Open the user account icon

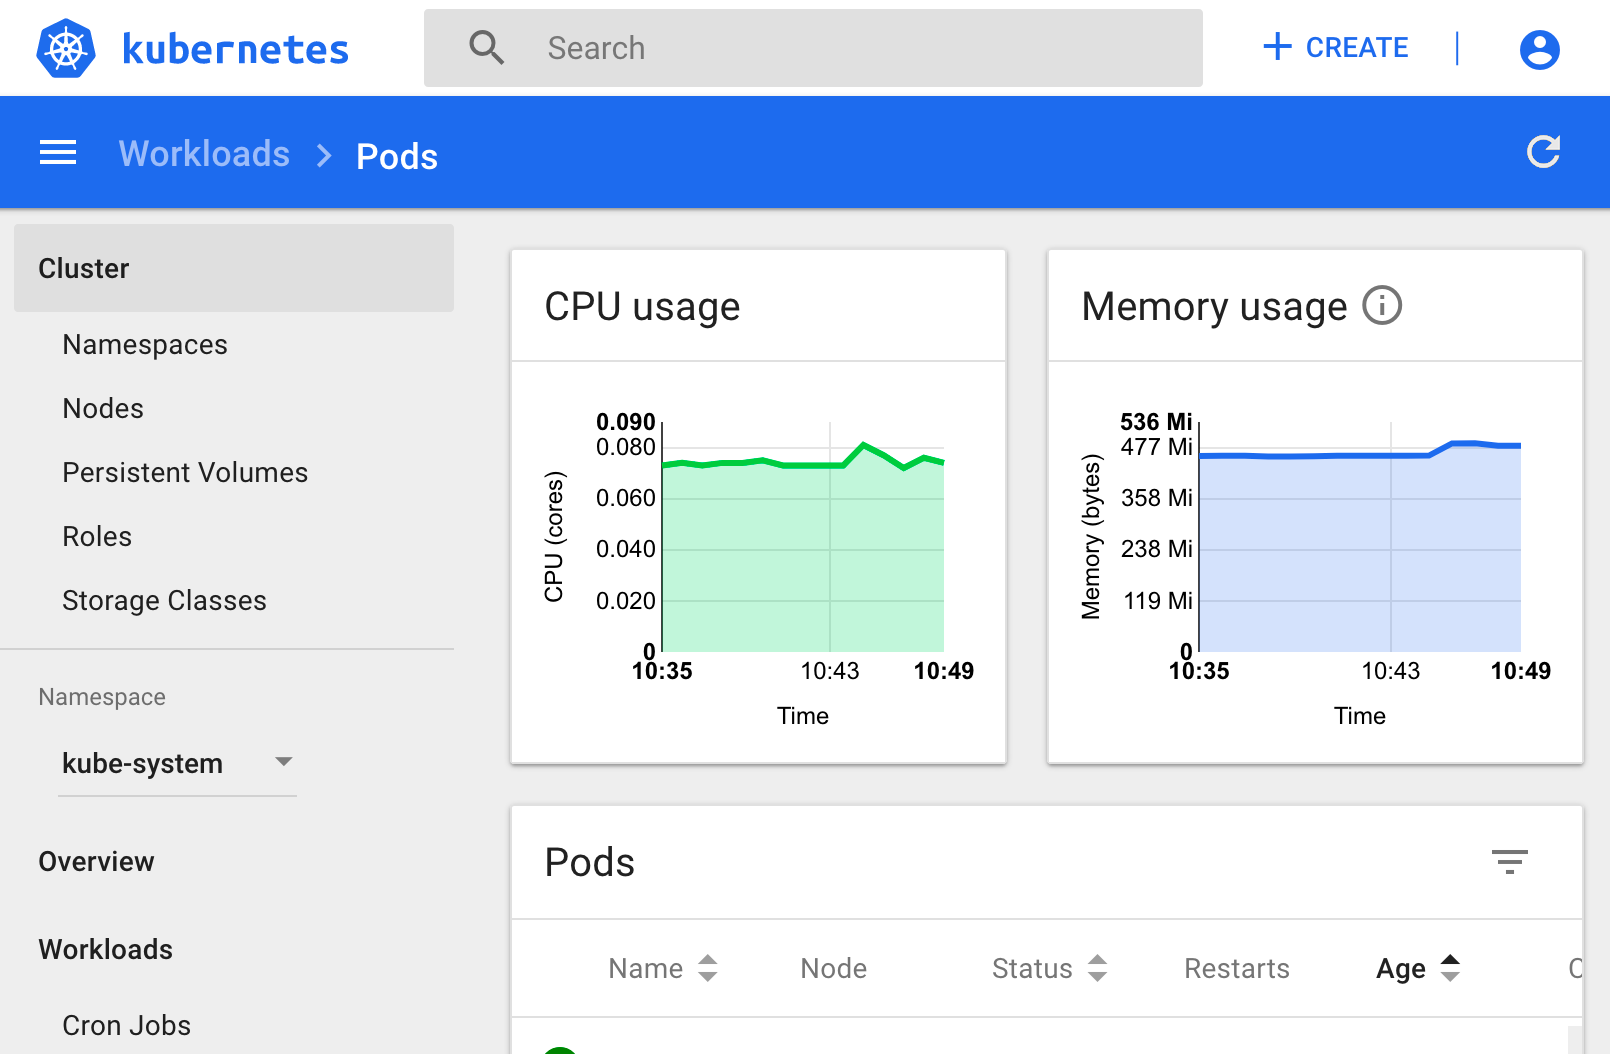[1539, 49]
